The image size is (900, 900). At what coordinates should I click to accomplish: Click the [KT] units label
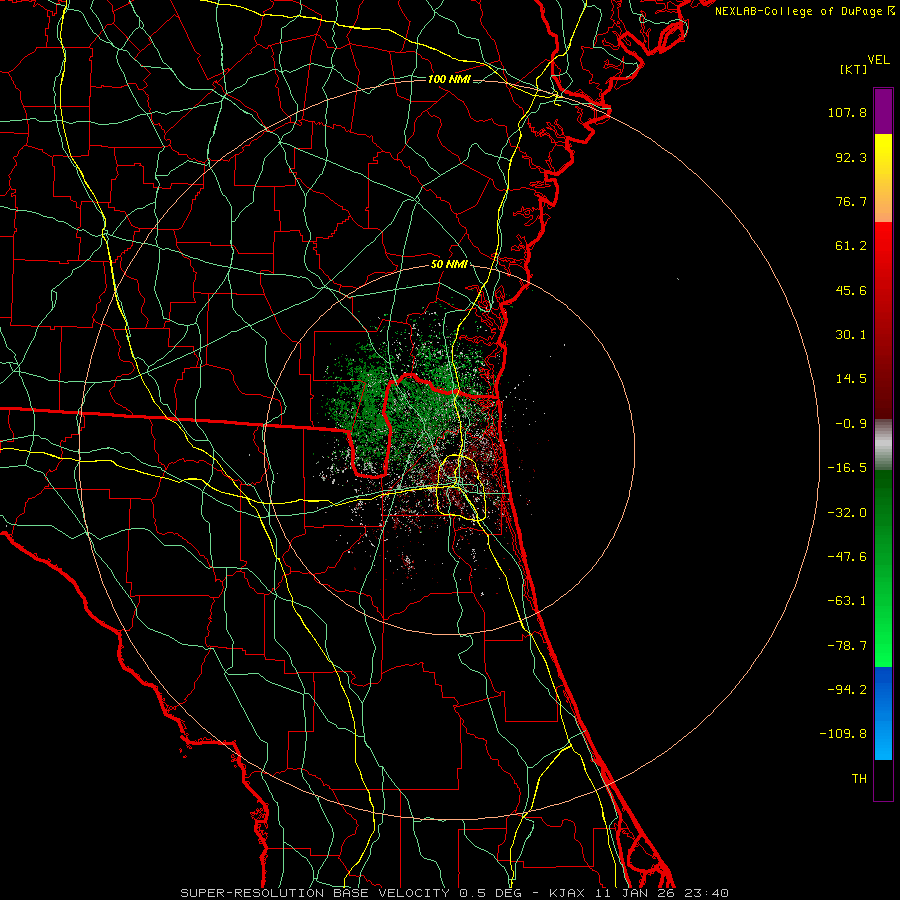click(853, 69)
